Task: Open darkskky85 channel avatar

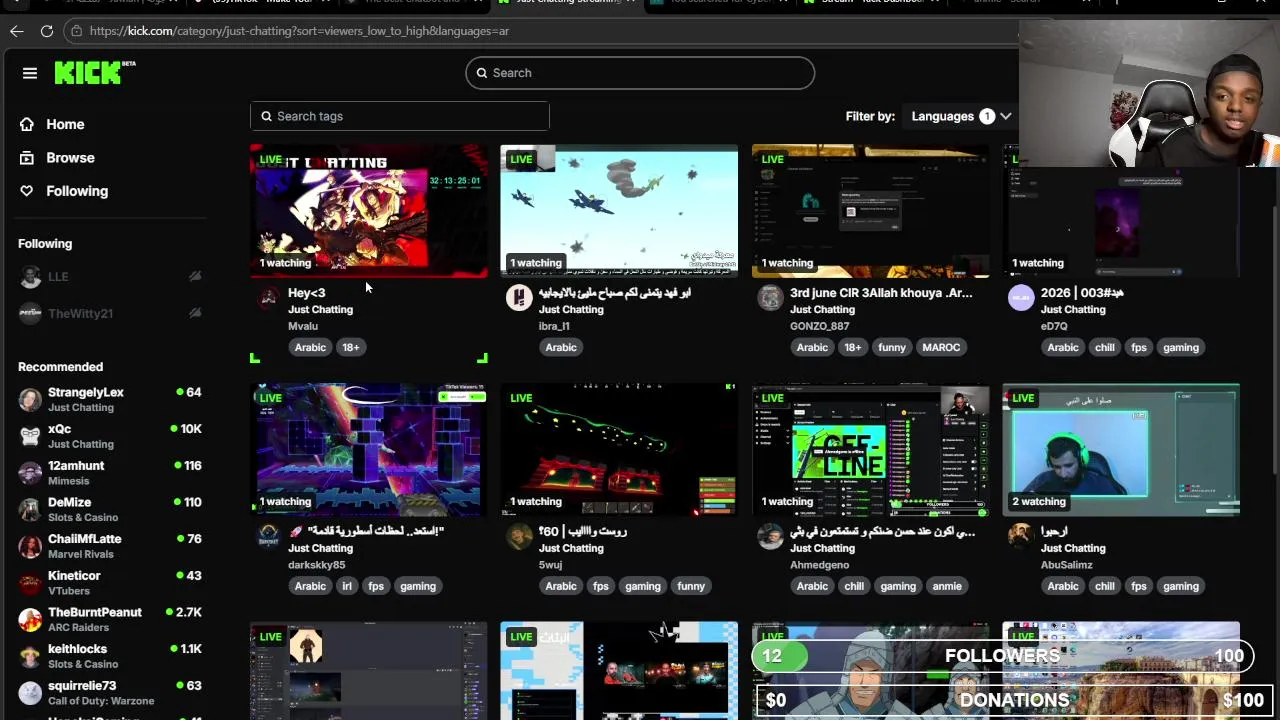Action: tap(268, 537)
